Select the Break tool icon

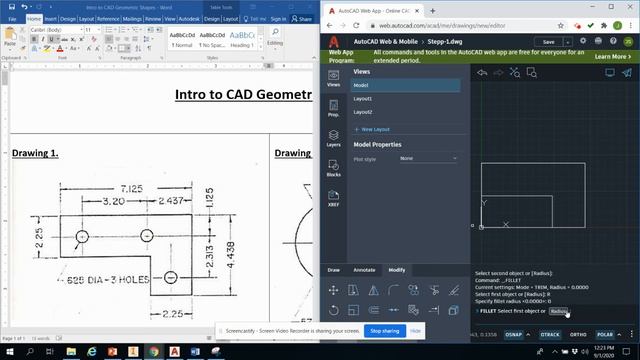click(393, 310)
